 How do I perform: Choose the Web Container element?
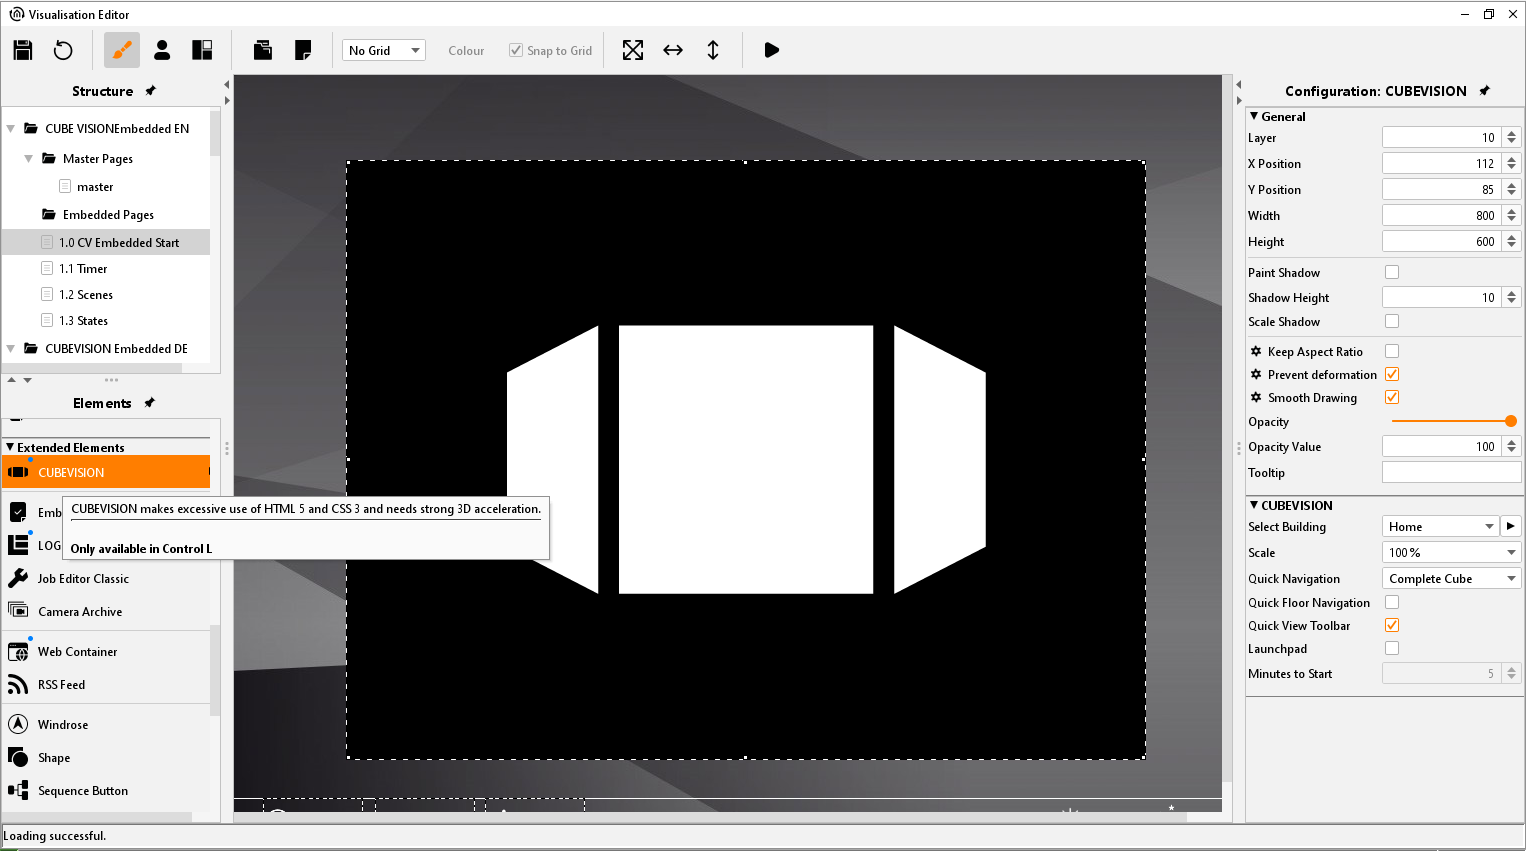tap(77, 652)
